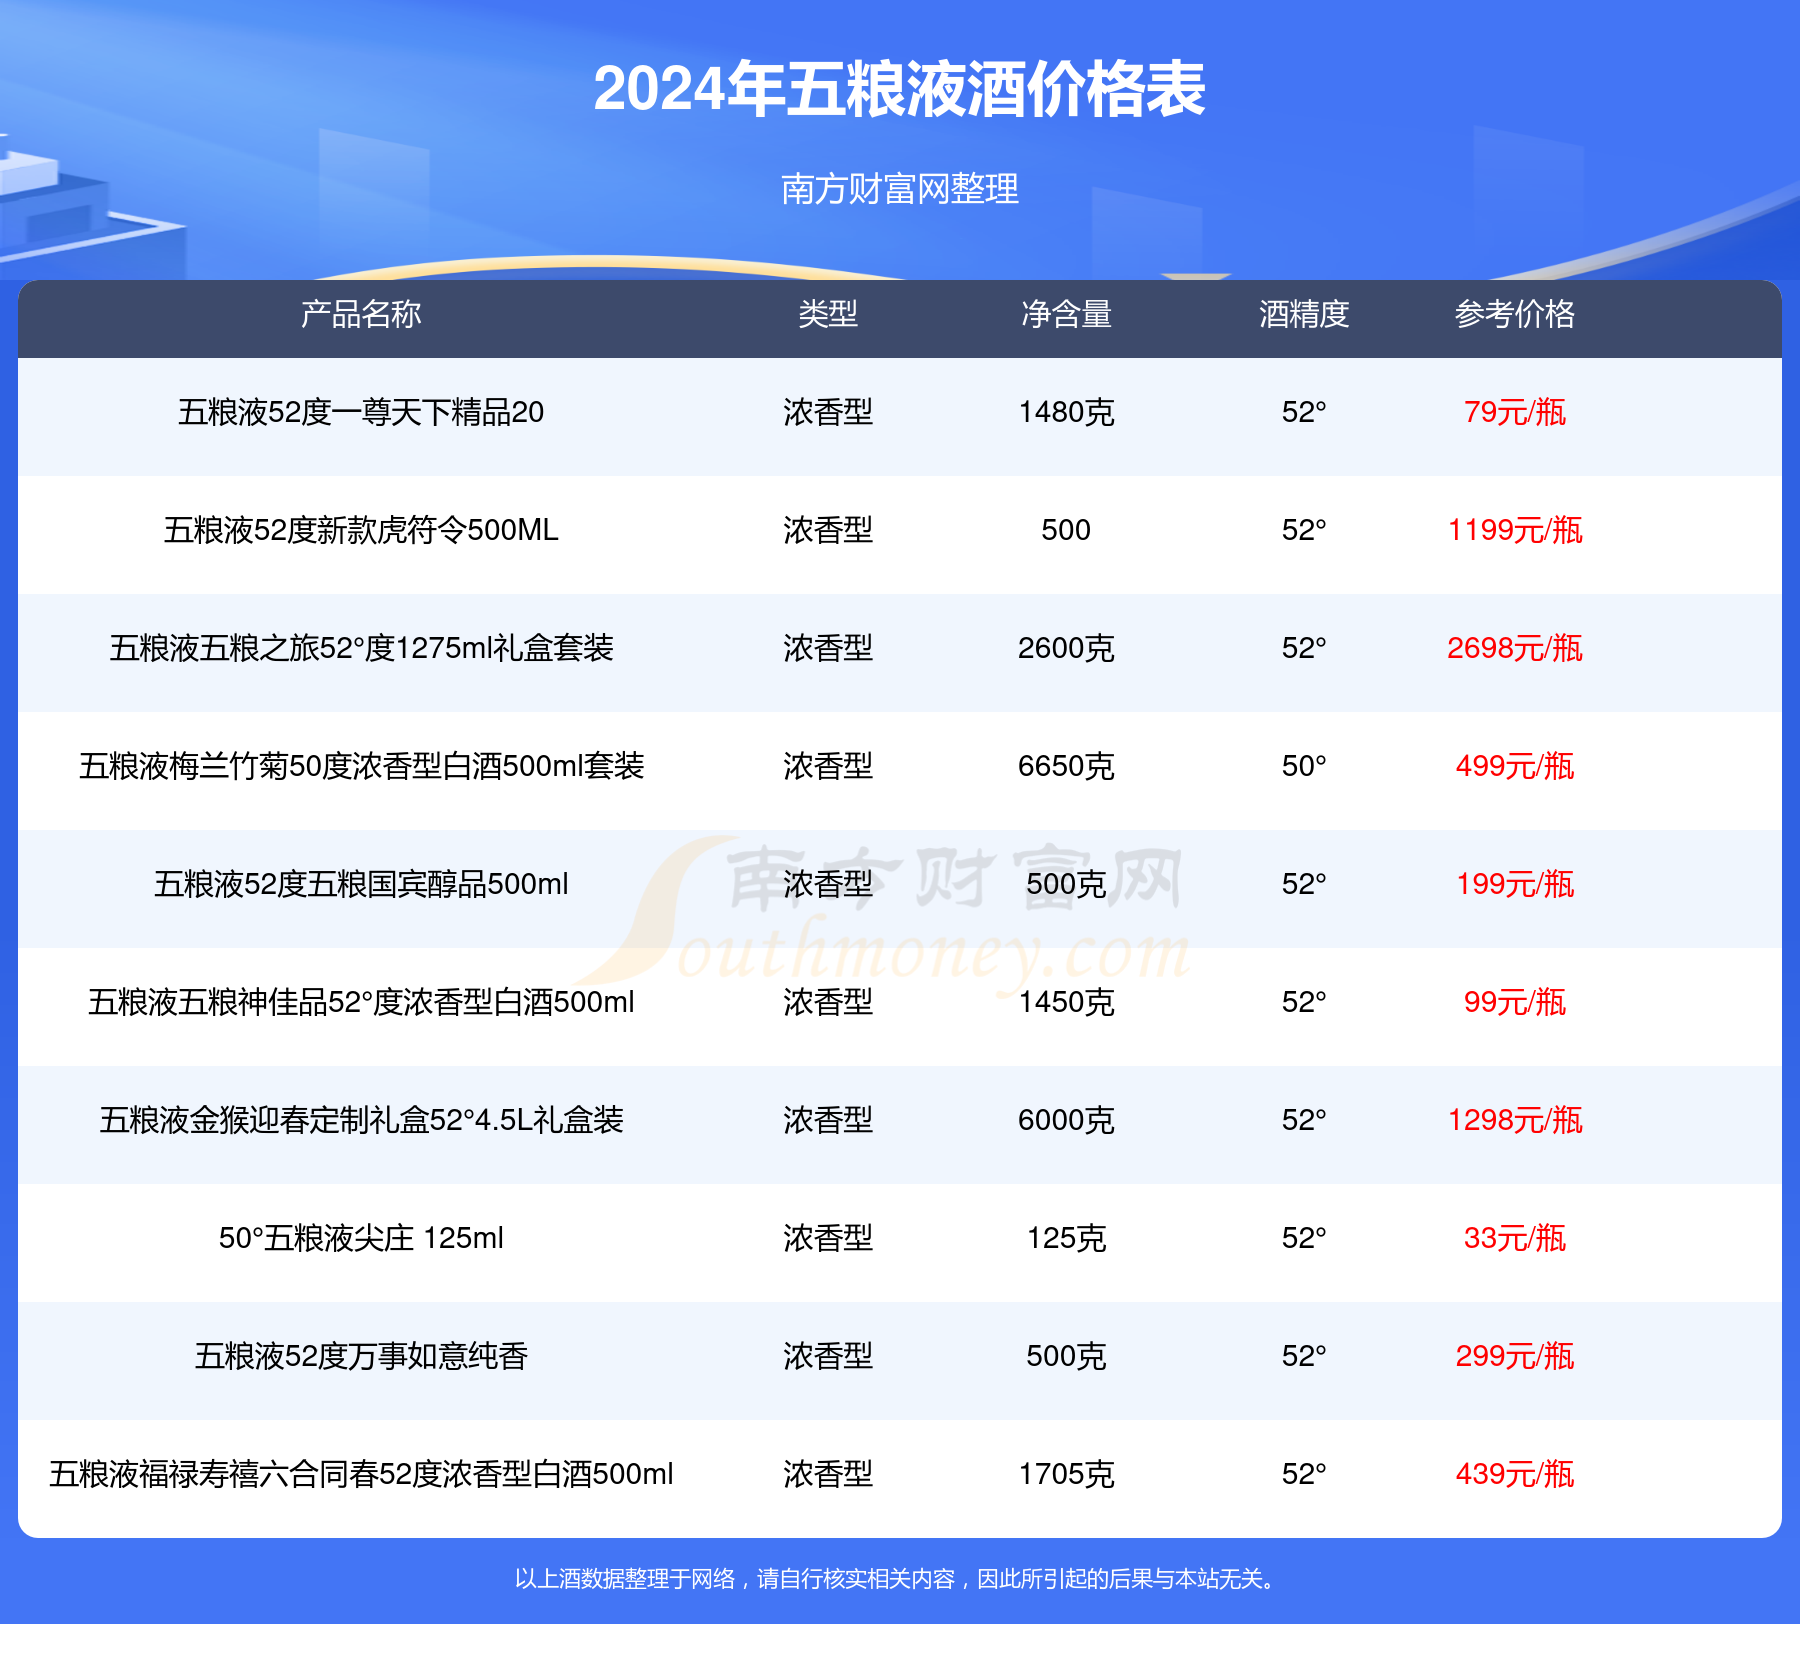The height and width of the screenshot is (1670, 1800).
Task: Select product 五粮液52度五粮国宾醇品500ml
Action: click(x=361, y=884)
